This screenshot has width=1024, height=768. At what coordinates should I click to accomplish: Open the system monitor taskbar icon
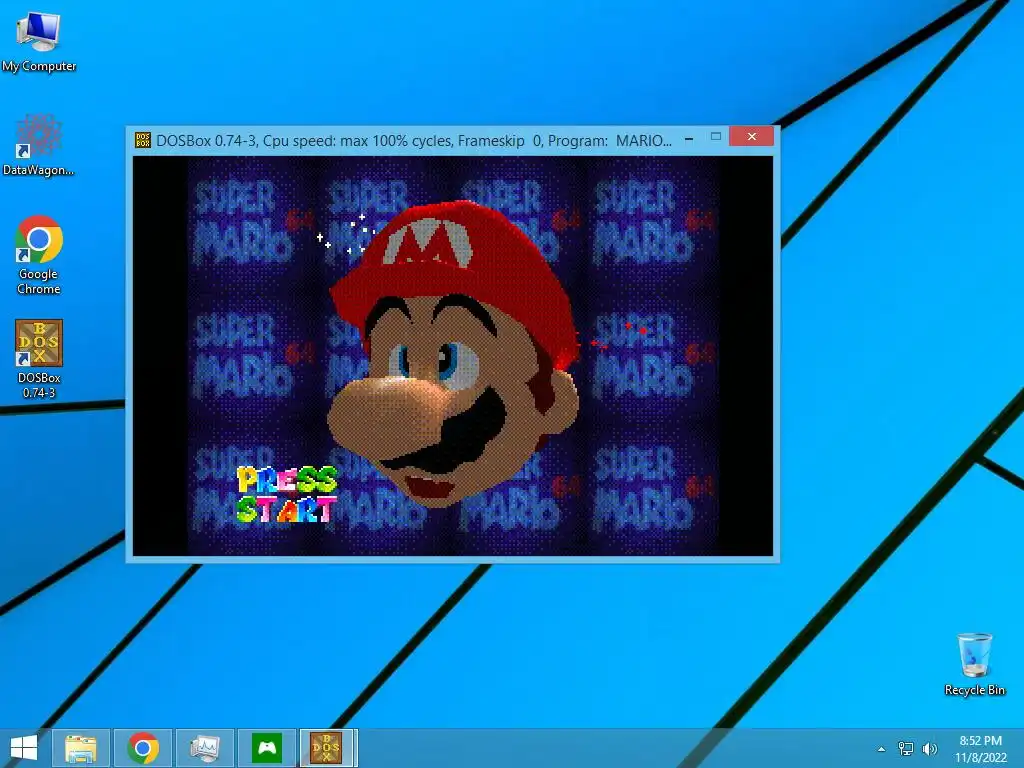[x=205, y=748]
